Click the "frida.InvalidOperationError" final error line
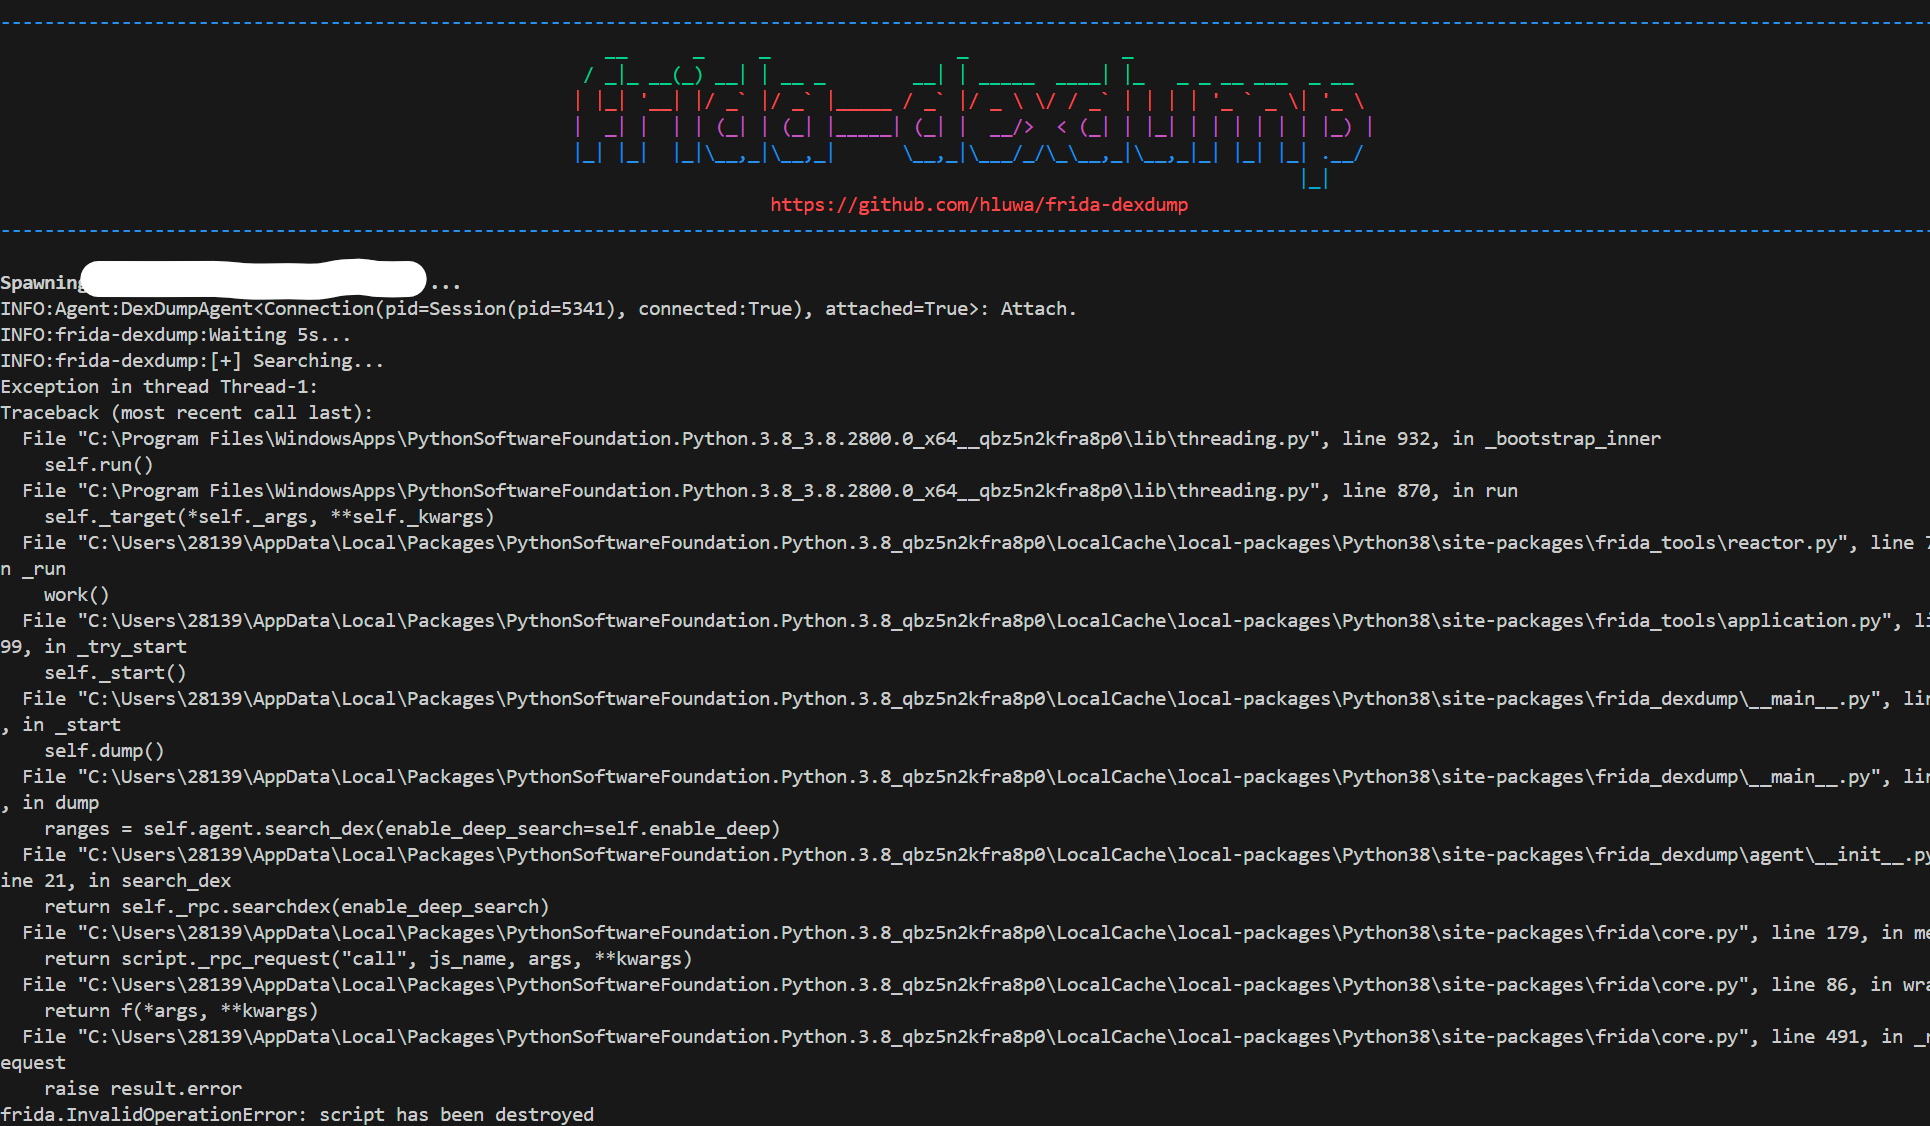This screenshot has width=1930, height=1126. pos(296,1114)
